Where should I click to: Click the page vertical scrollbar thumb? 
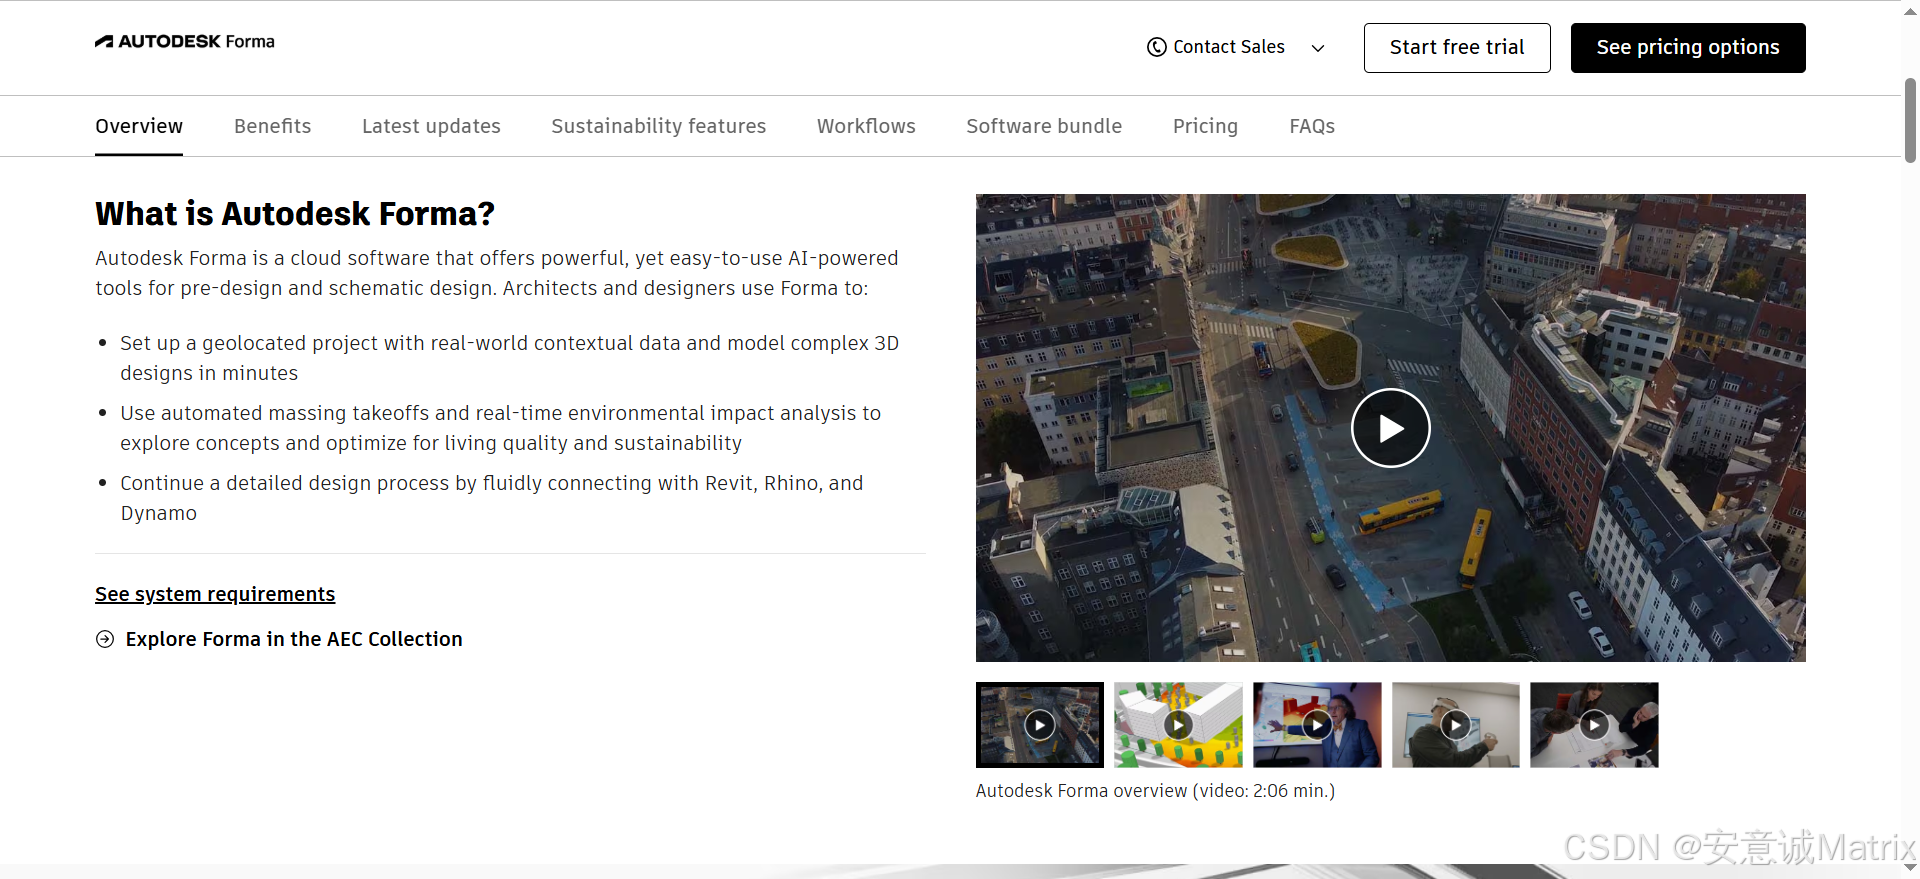(1910, 120)
